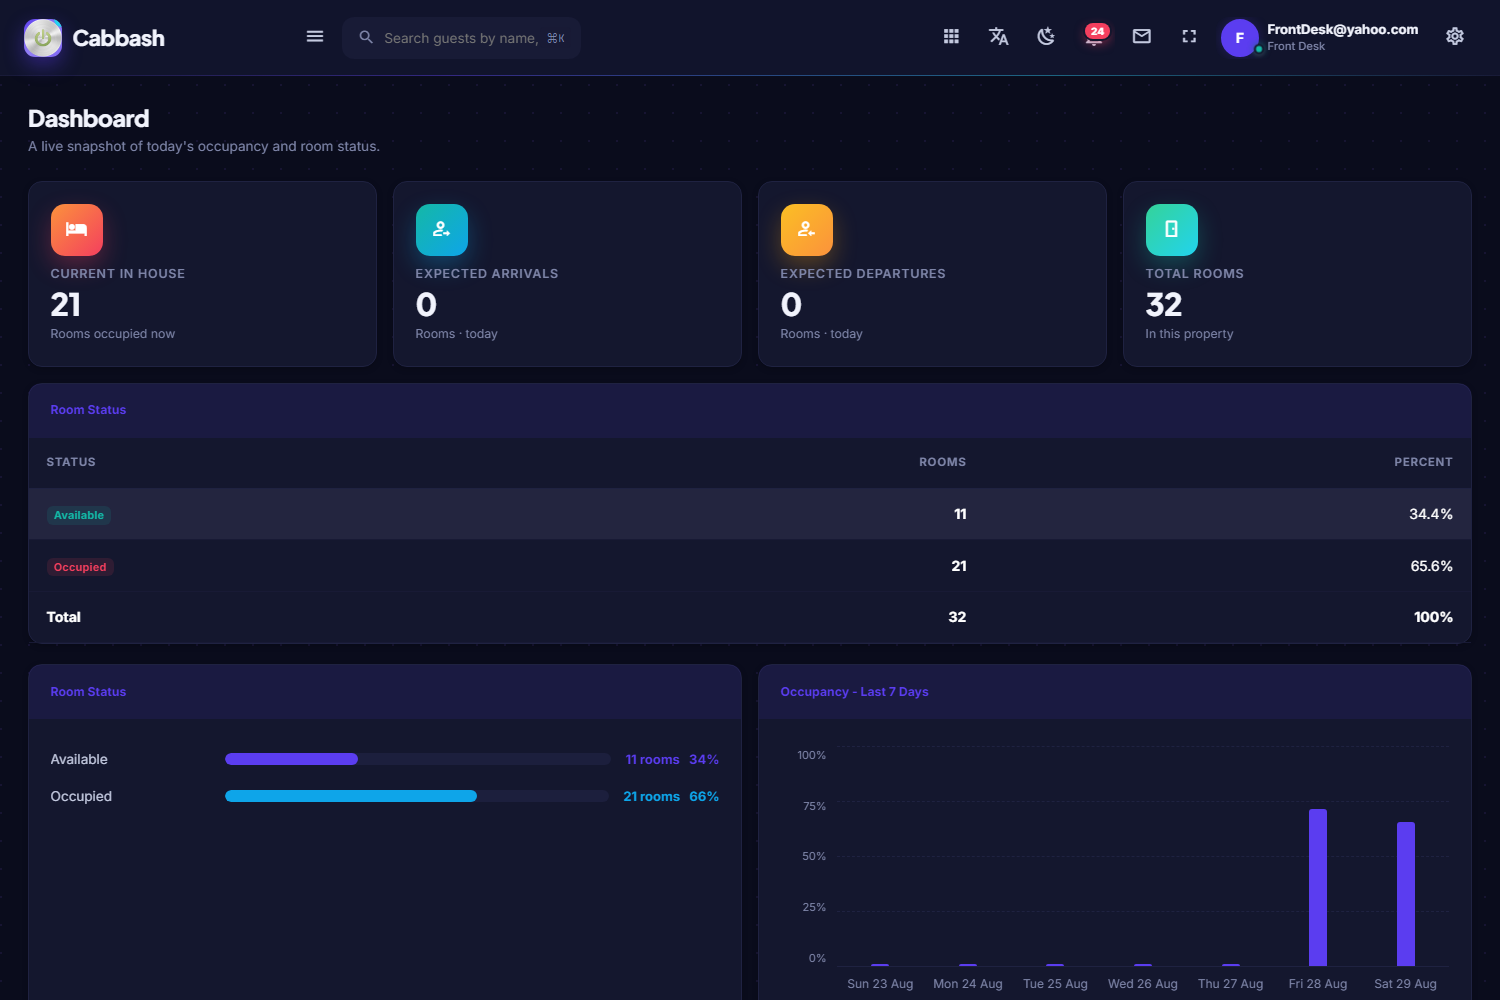Click the 34.4% percent cell

point(1431,514)
